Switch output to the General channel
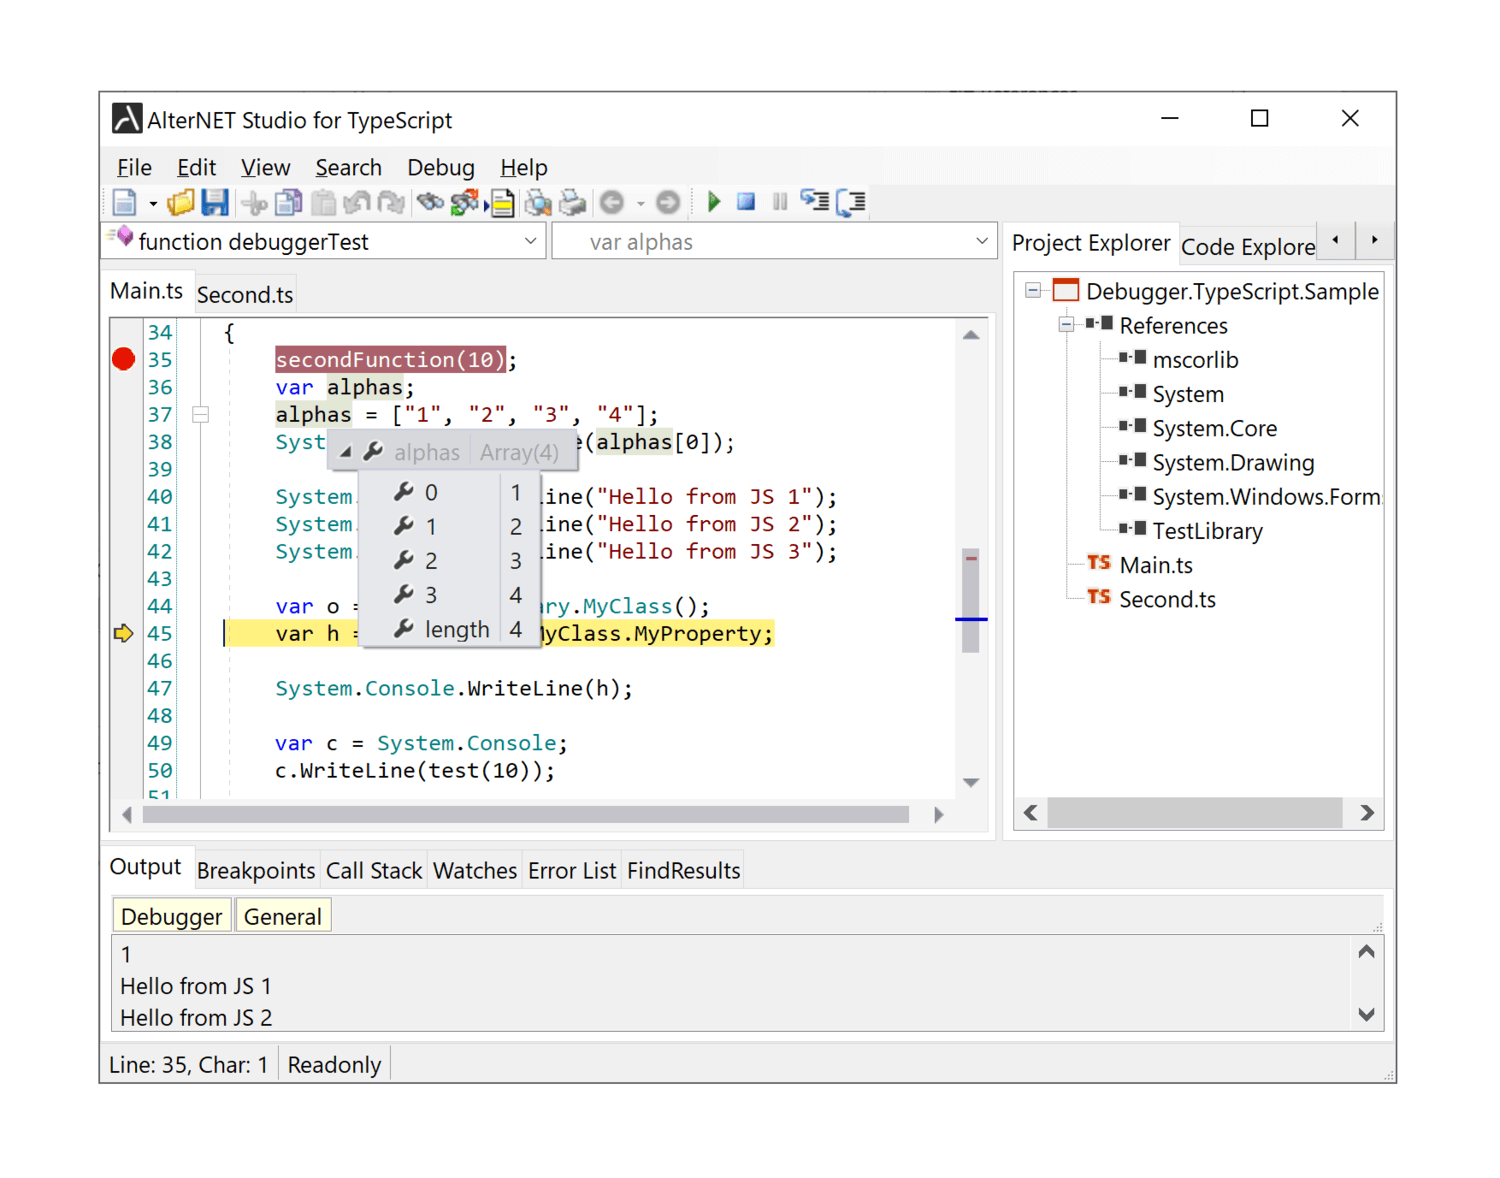Image resolution: width=1500 pixels, height=1178 pixels. [x=283, y=915]
